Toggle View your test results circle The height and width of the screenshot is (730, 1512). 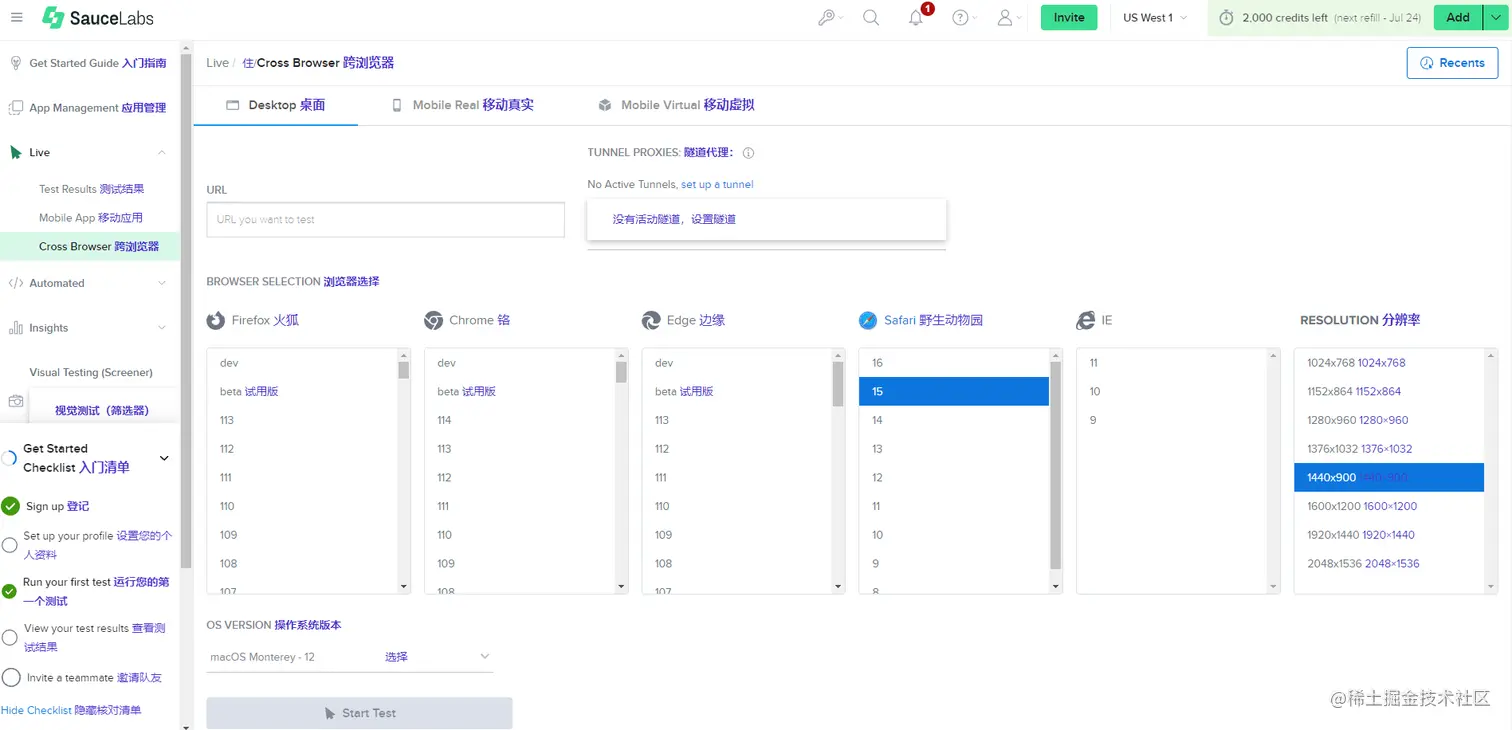coord(9,637)
